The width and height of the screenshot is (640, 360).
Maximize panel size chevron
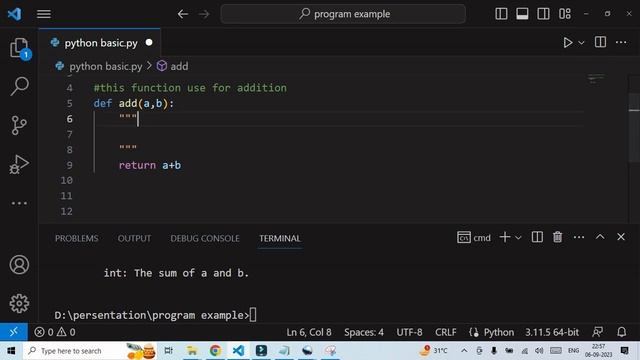pos(600,237)
